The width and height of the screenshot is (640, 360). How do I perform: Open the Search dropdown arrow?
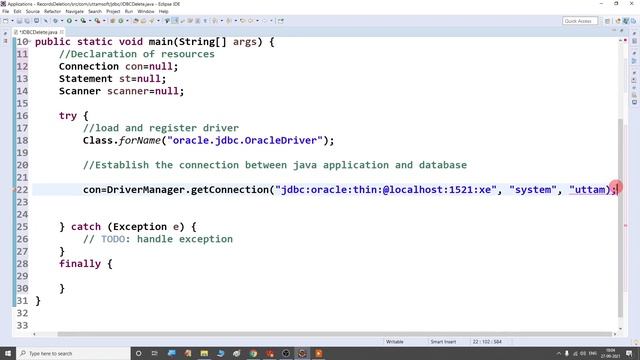[x=158, y=21]
